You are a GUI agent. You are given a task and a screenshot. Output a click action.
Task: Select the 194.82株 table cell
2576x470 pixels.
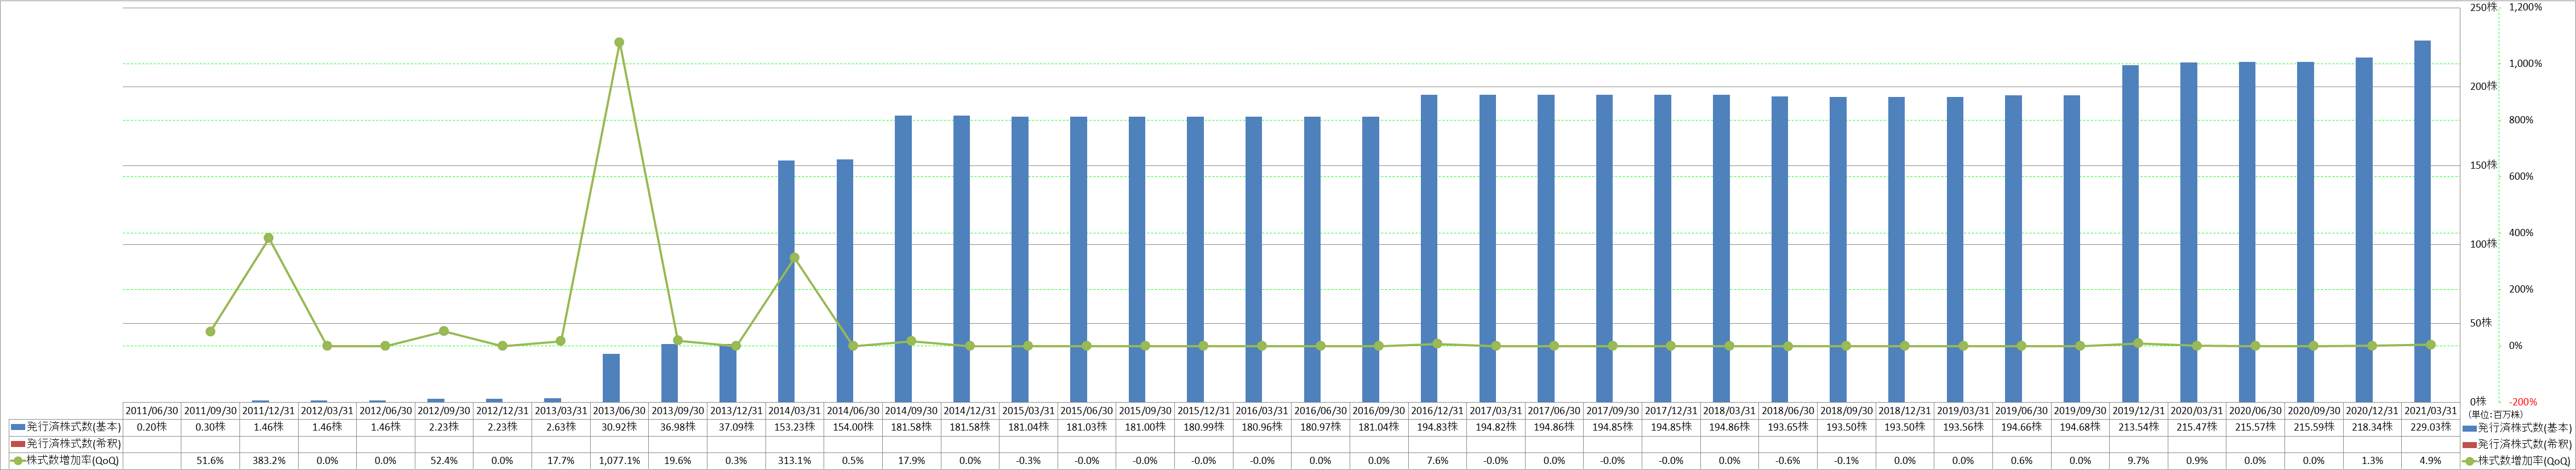(x=1496, y=427)
